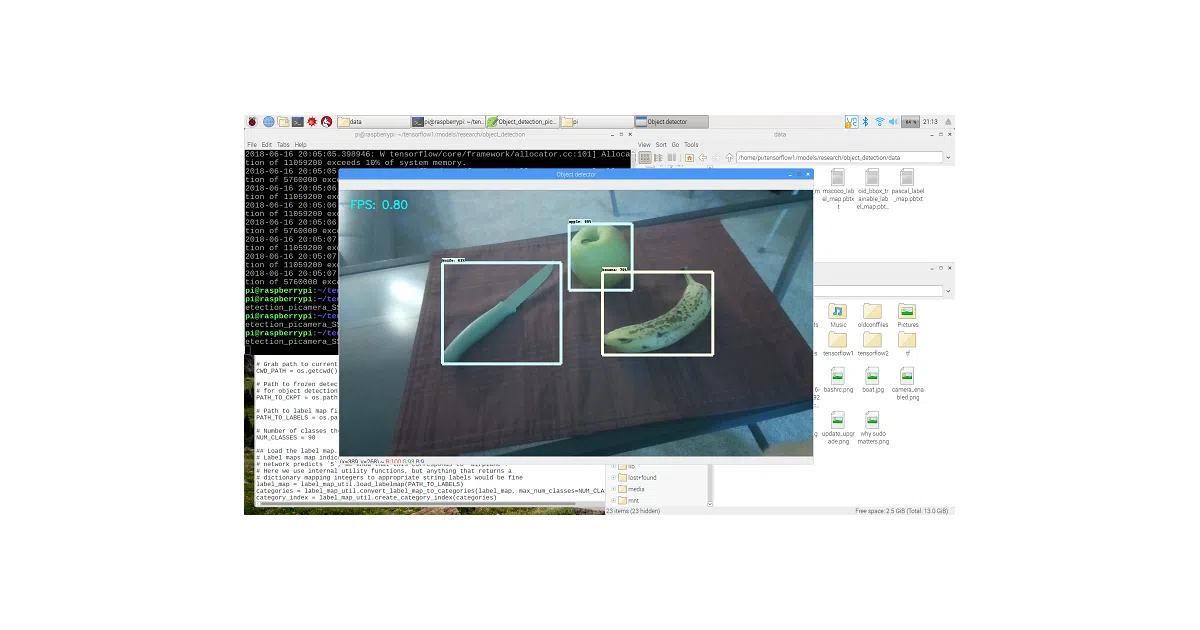Image resolution: width=1200 pixels, height=630 pixels.
Task: Select the Music folder
Action: pyautogui.click(x=838, y=315)
